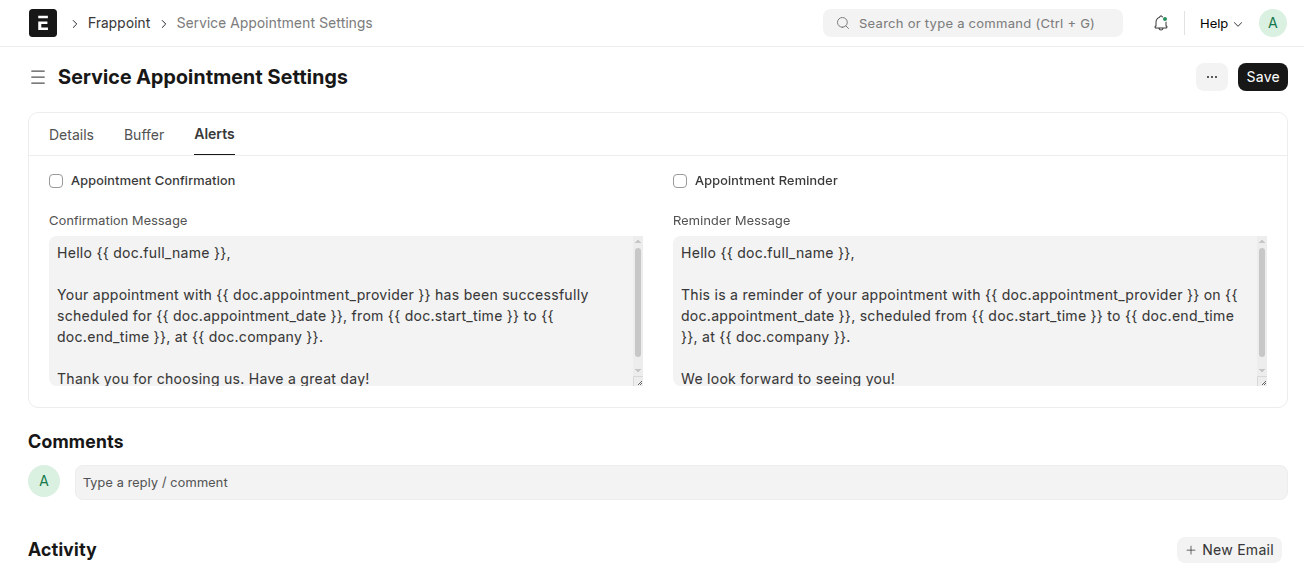Click the Save button
The width and height of the screenshot is (1304, 580).
click(x=1262, y=76)
